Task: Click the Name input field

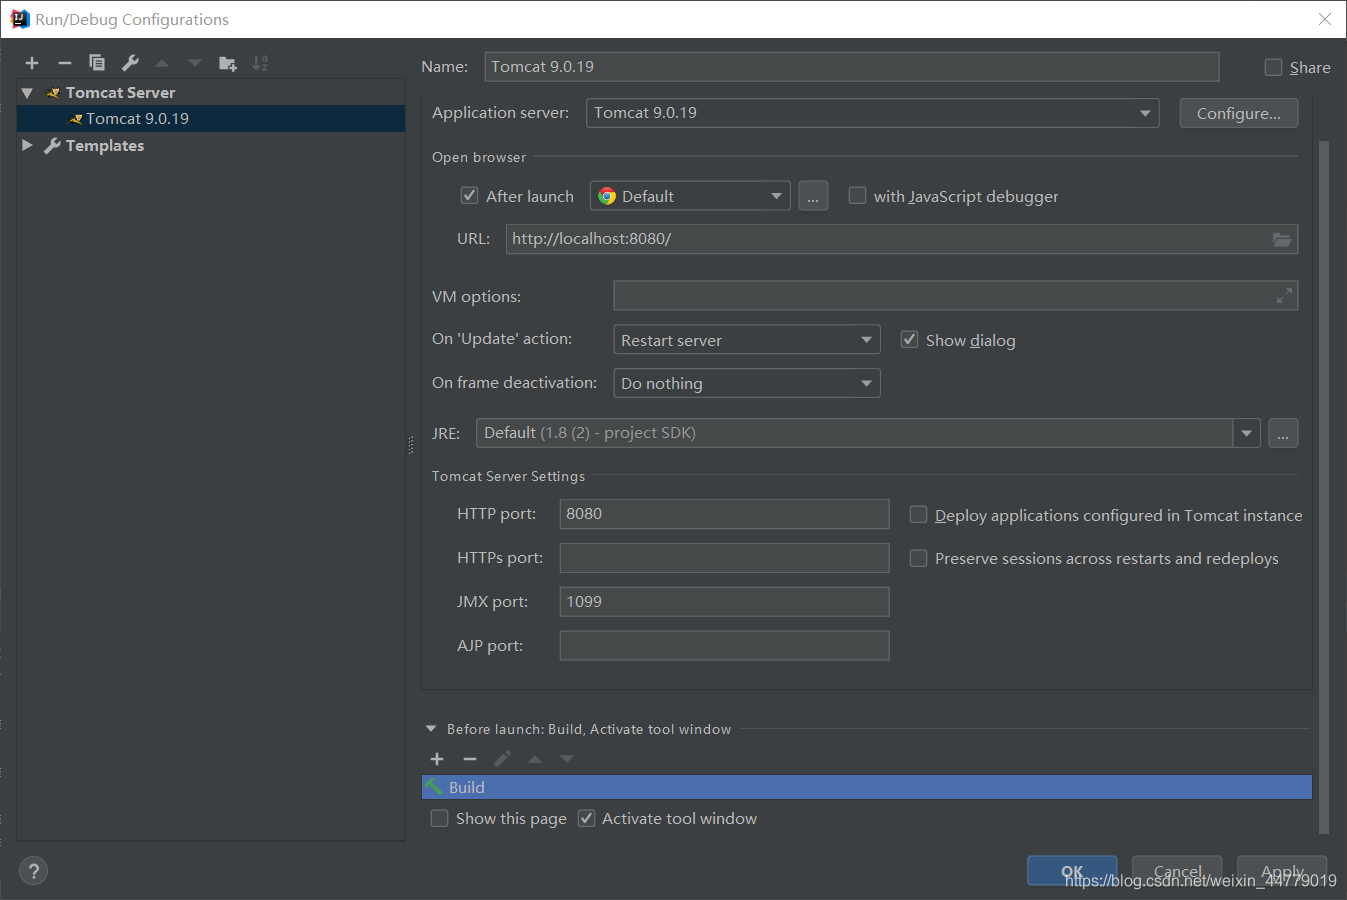Action: click(852, 67)
